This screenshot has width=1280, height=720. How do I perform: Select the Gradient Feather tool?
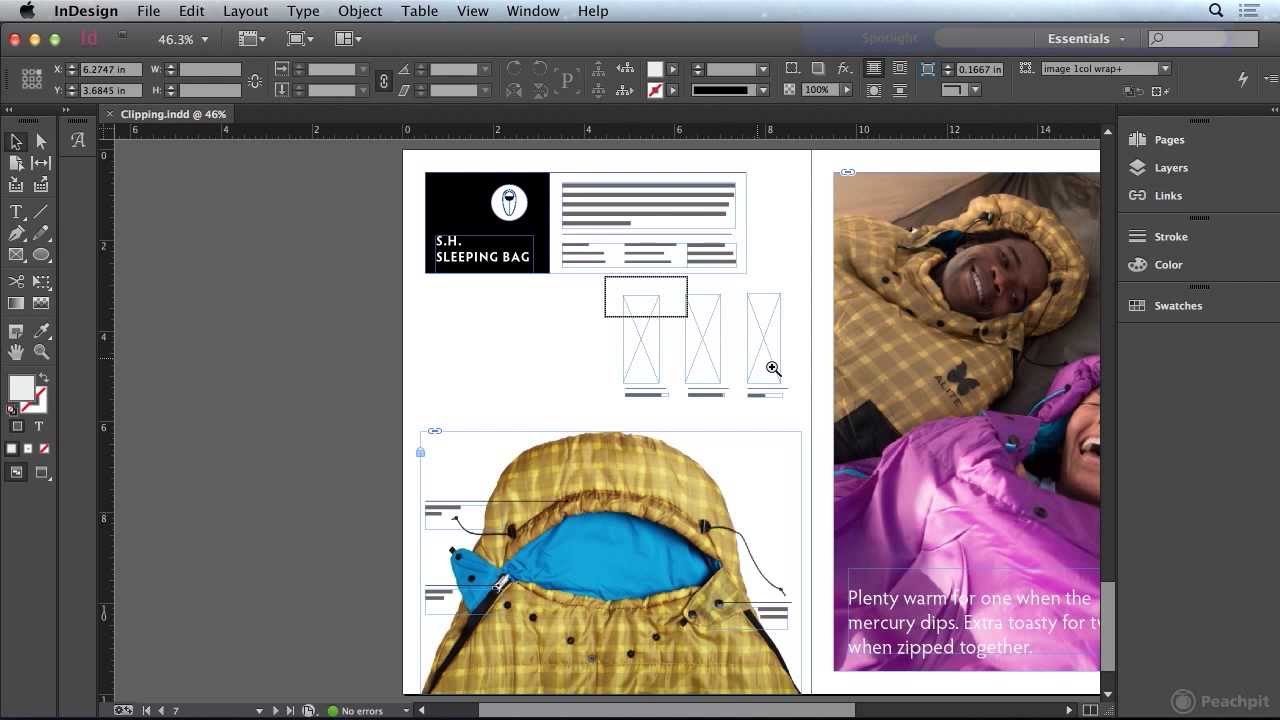coord(41,303)
